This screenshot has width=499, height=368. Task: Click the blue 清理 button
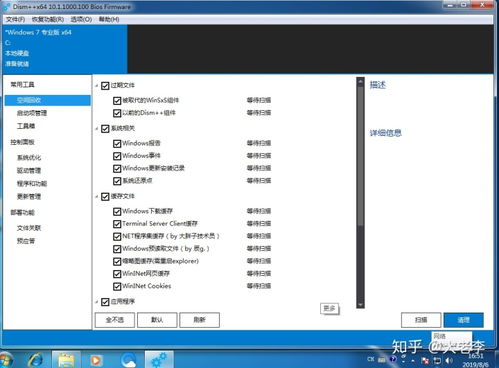pos(464,320)
